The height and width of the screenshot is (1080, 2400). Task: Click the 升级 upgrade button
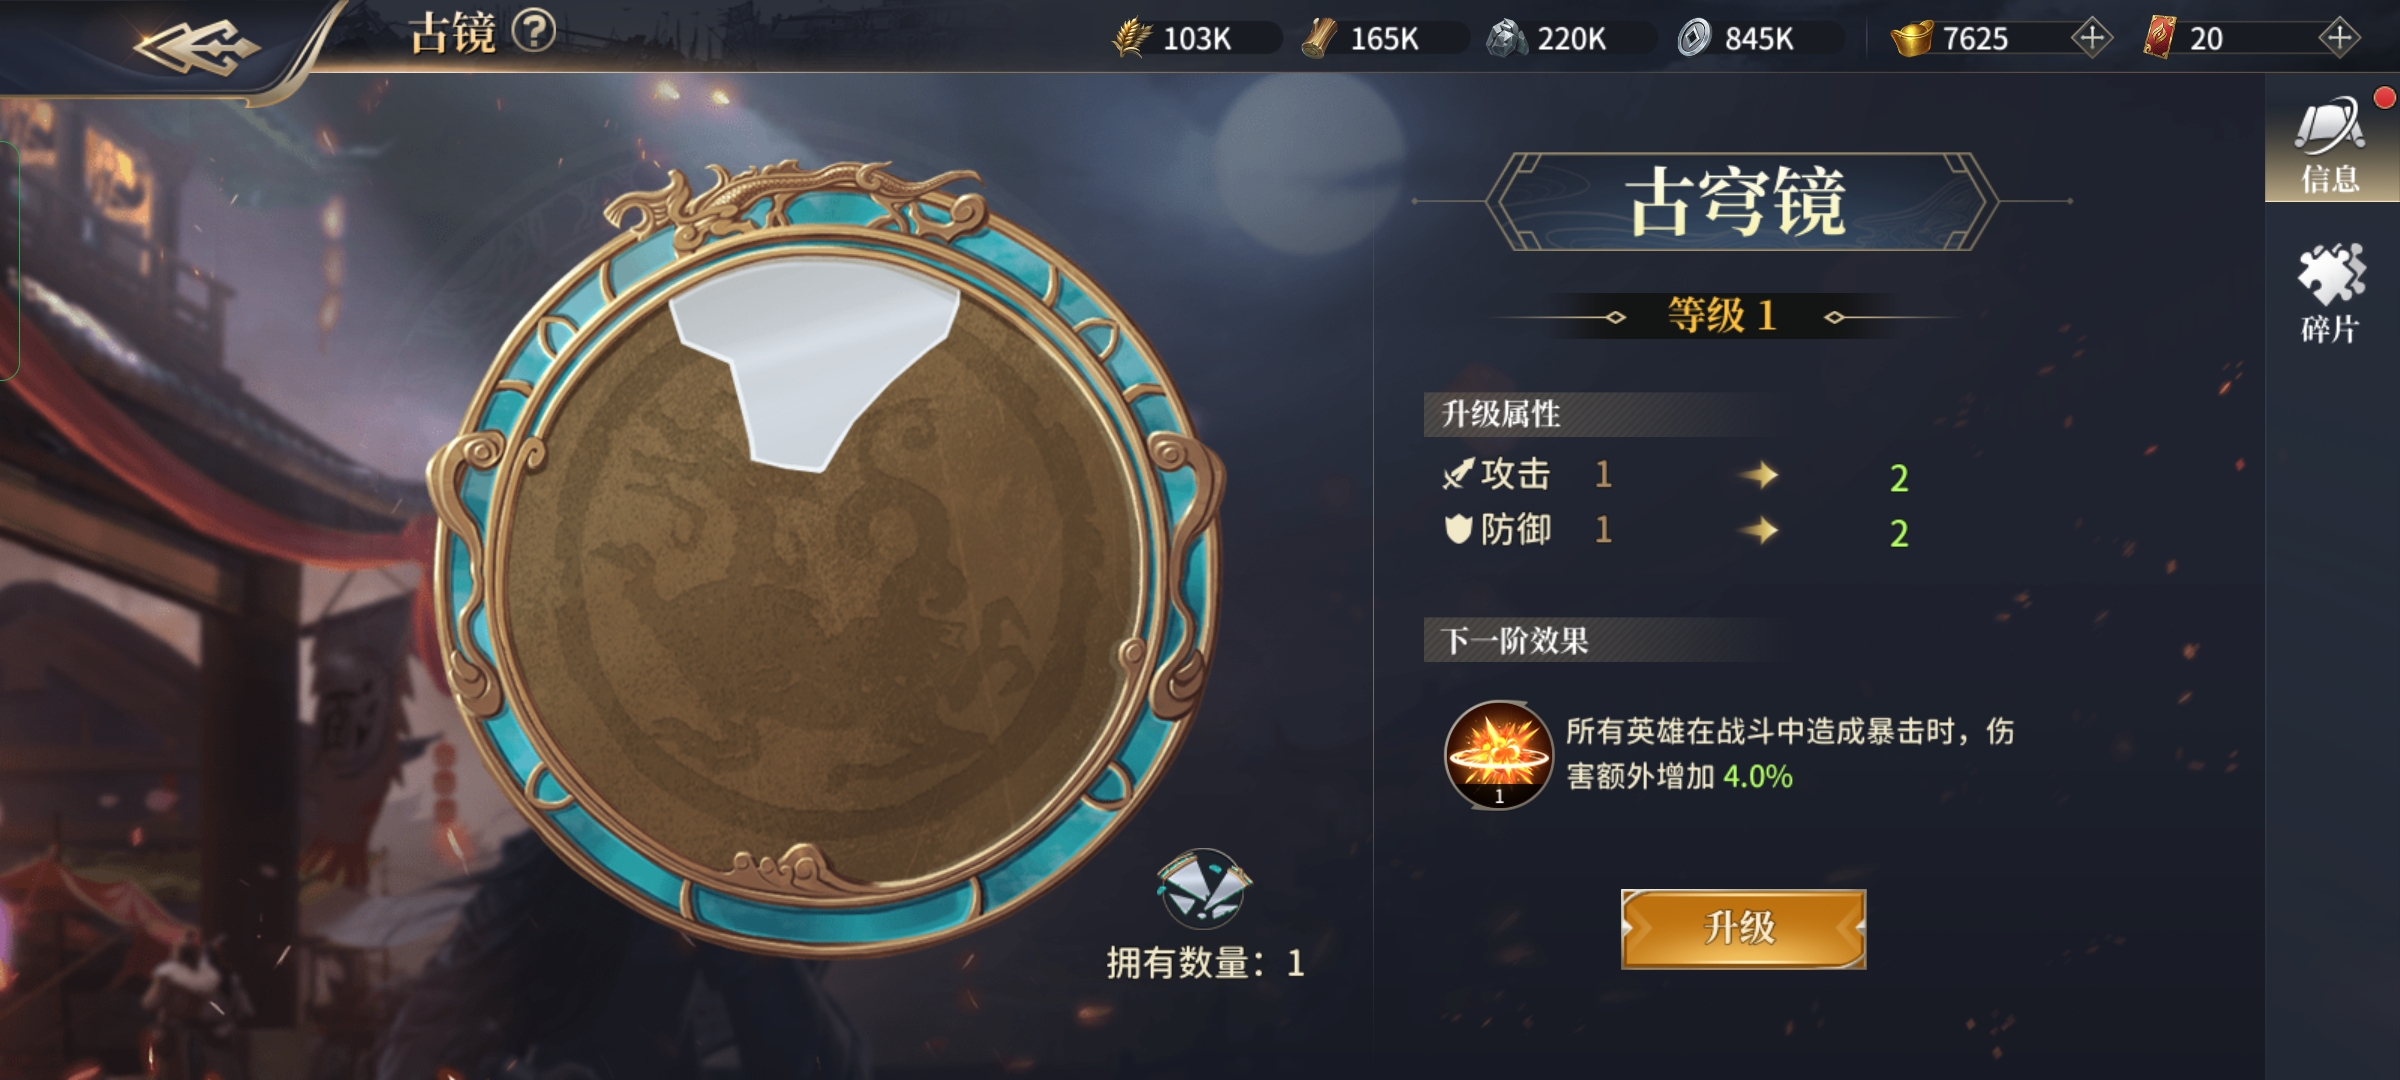(x=1743, y=929)
